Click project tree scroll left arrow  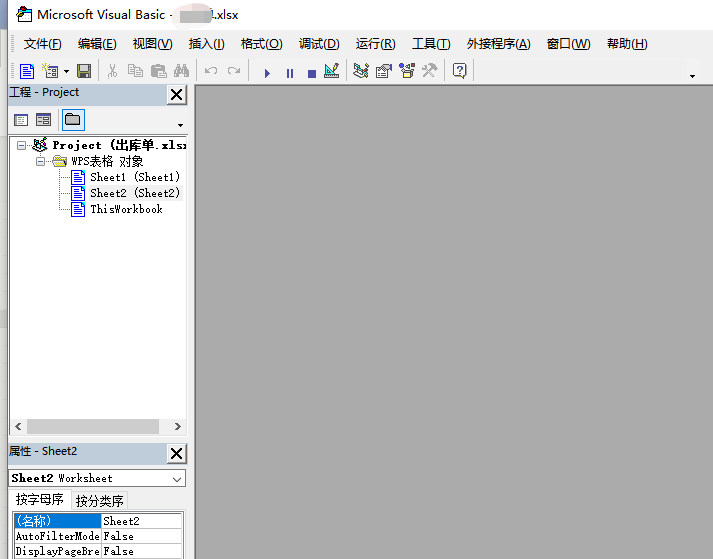pos(18,427)
